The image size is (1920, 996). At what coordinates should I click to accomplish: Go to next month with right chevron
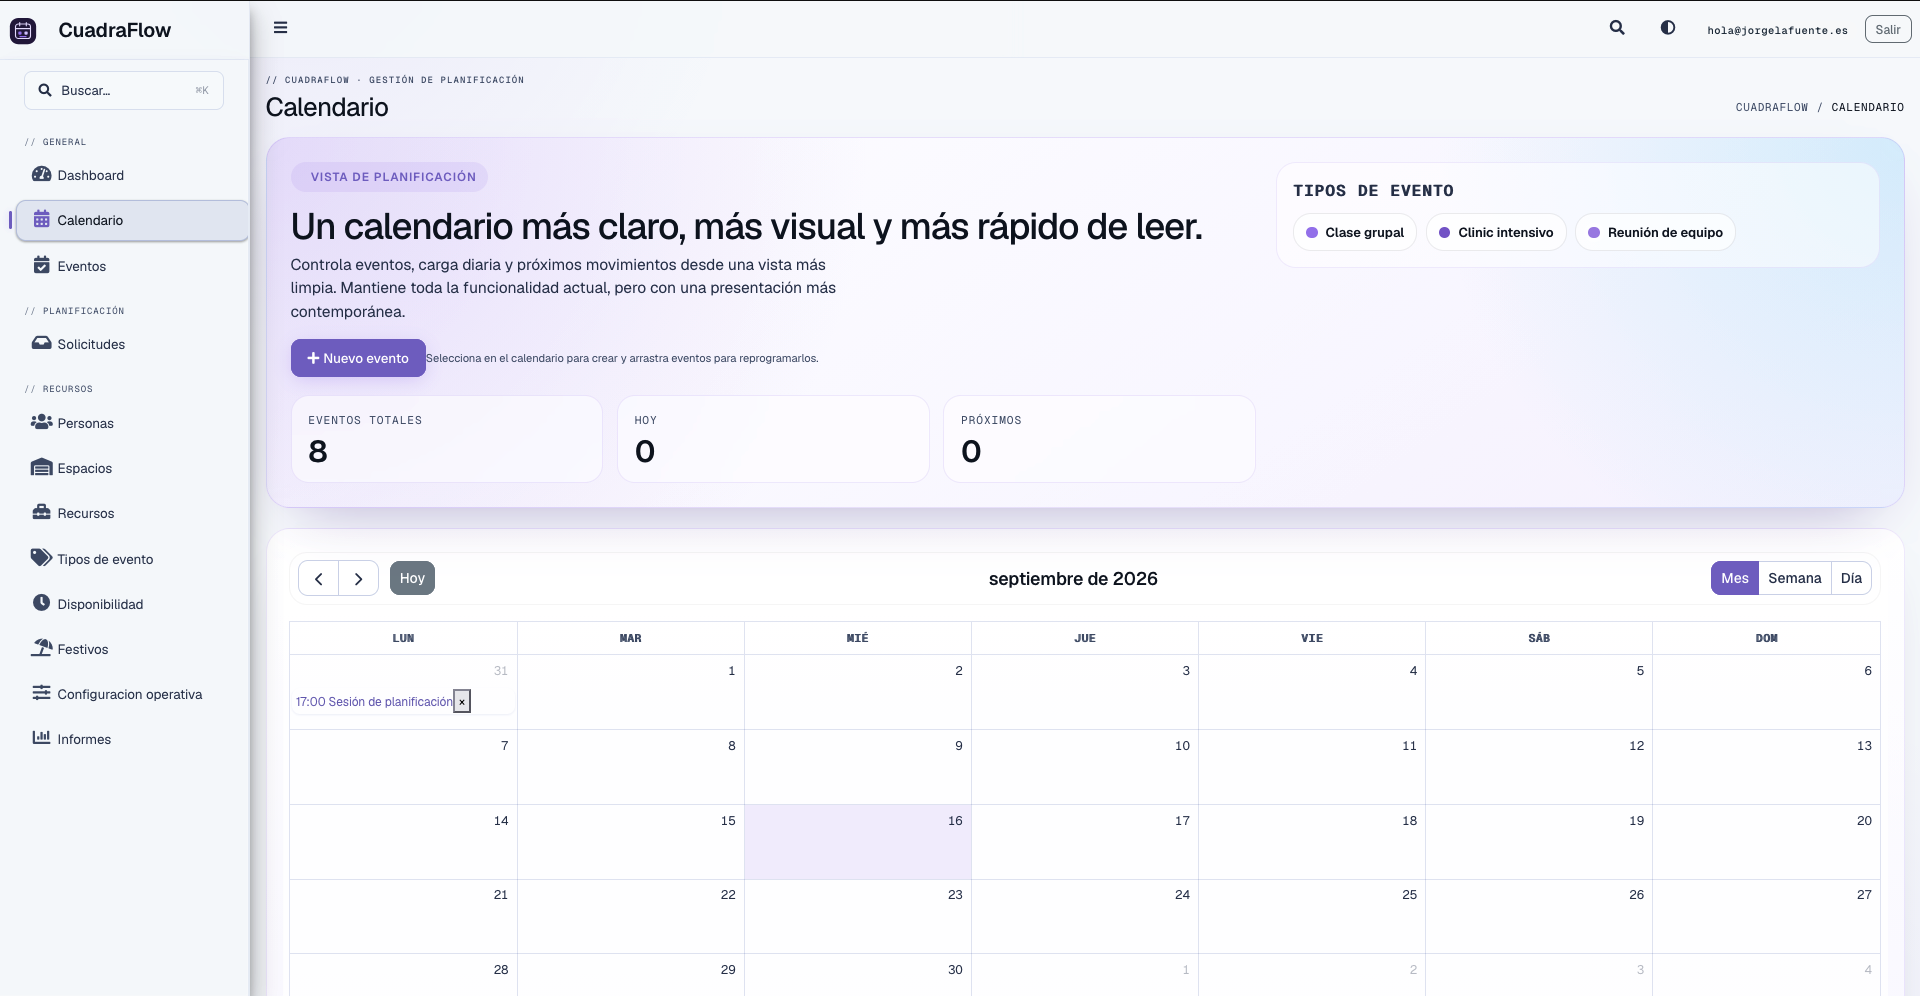coord(358,578)
